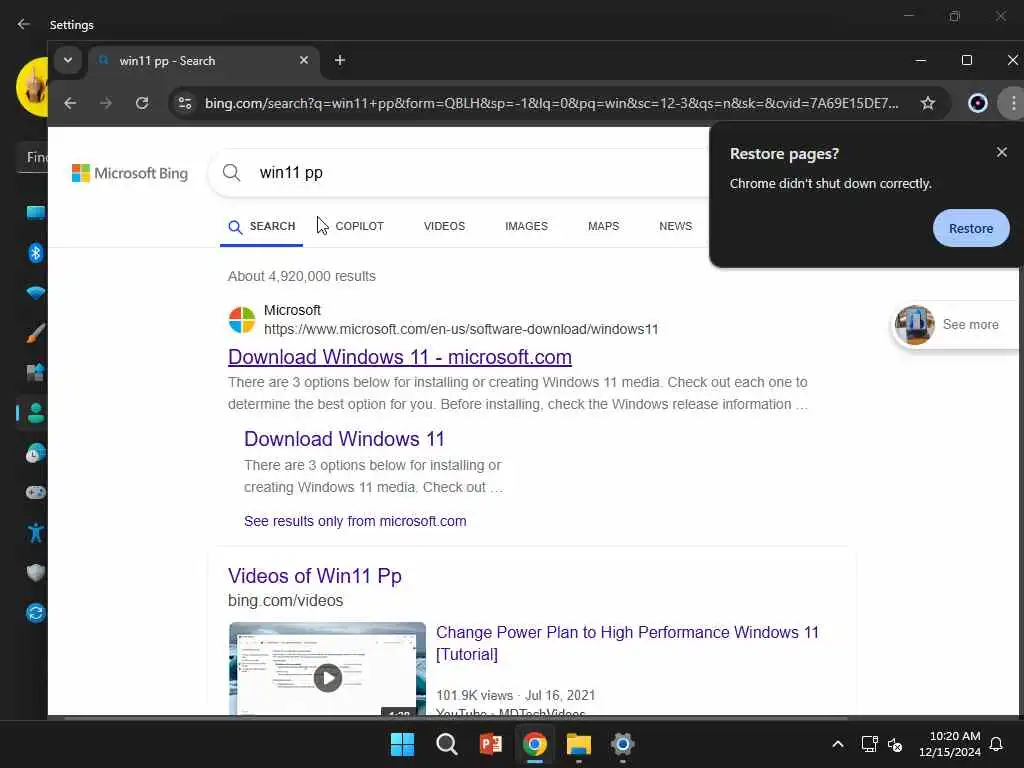The width and height of the screenshot is (1024, 768).
Task: Select the SEARCH tab
Action: (x=262, y=227)
